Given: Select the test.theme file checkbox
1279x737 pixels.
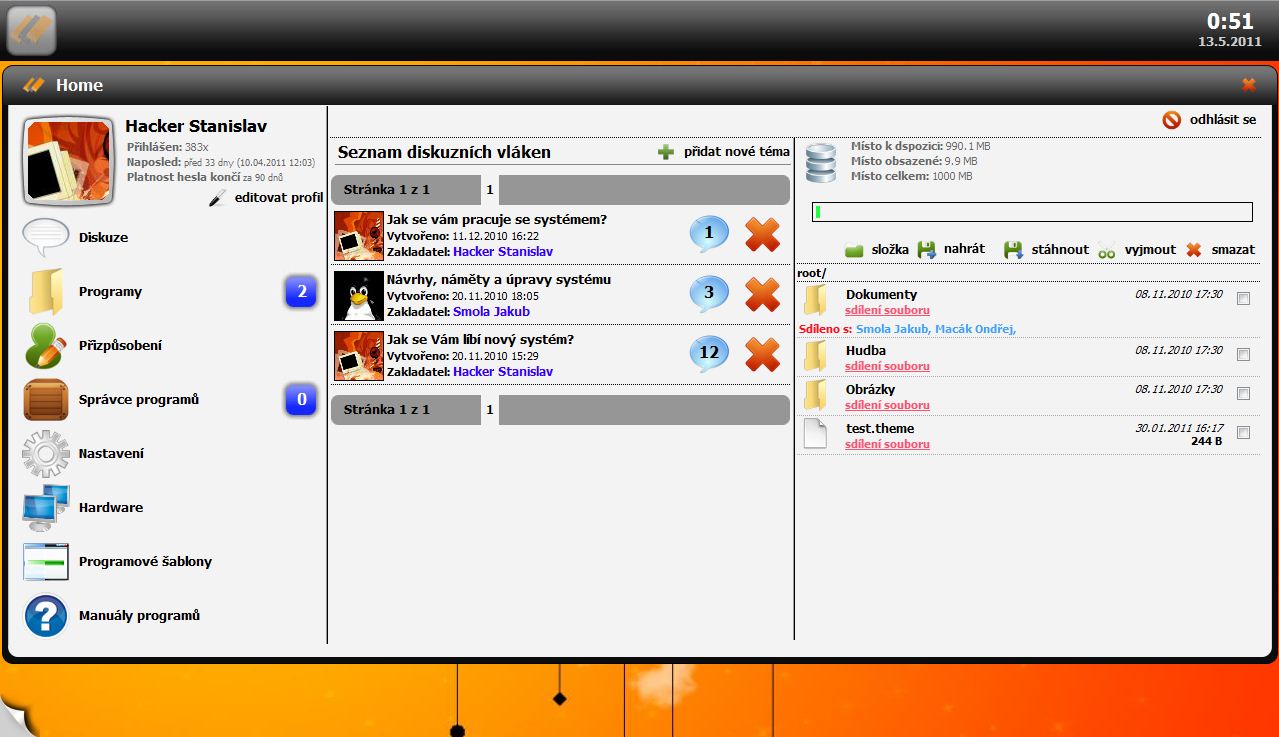Looking at the screenshot, I should (1243, 433).
